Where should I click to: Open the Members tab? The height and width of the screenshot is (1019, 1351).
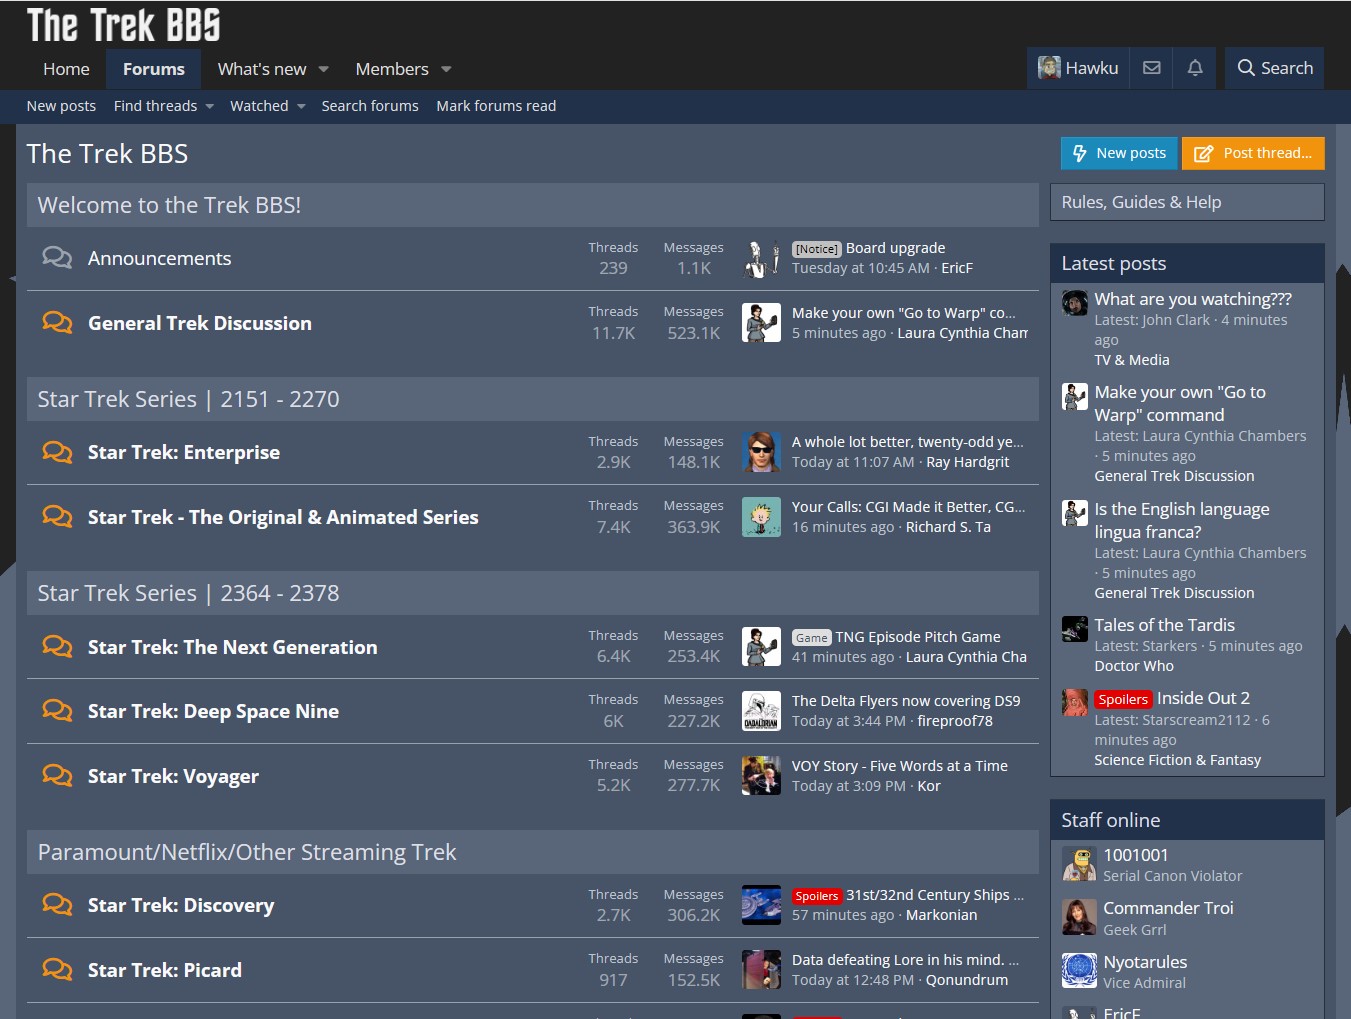pos(392,69)
